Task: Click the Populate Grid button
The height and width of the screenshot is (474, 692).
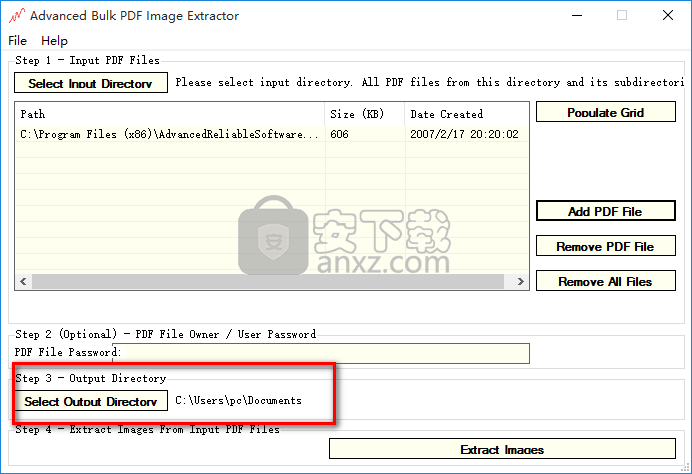Action: point(606,112)
